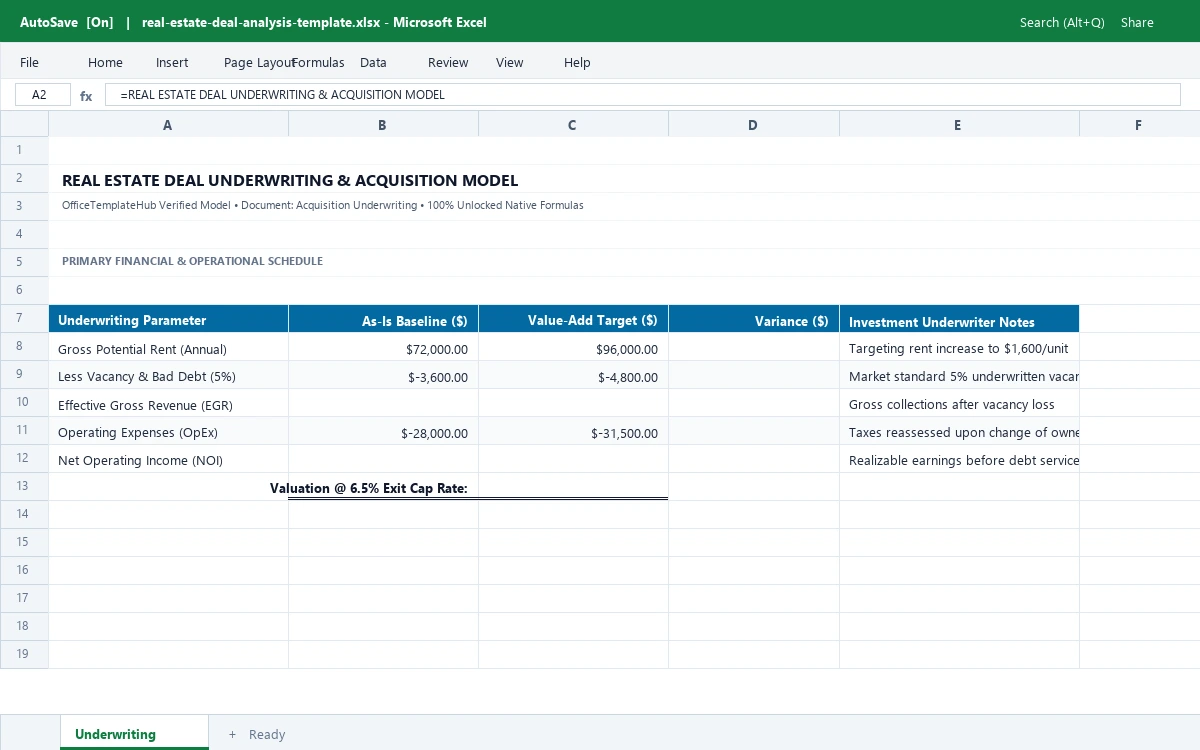Viewport: 1200px width, 750px height.
Task: Open the Formulas tab
Action: [318, 62]
